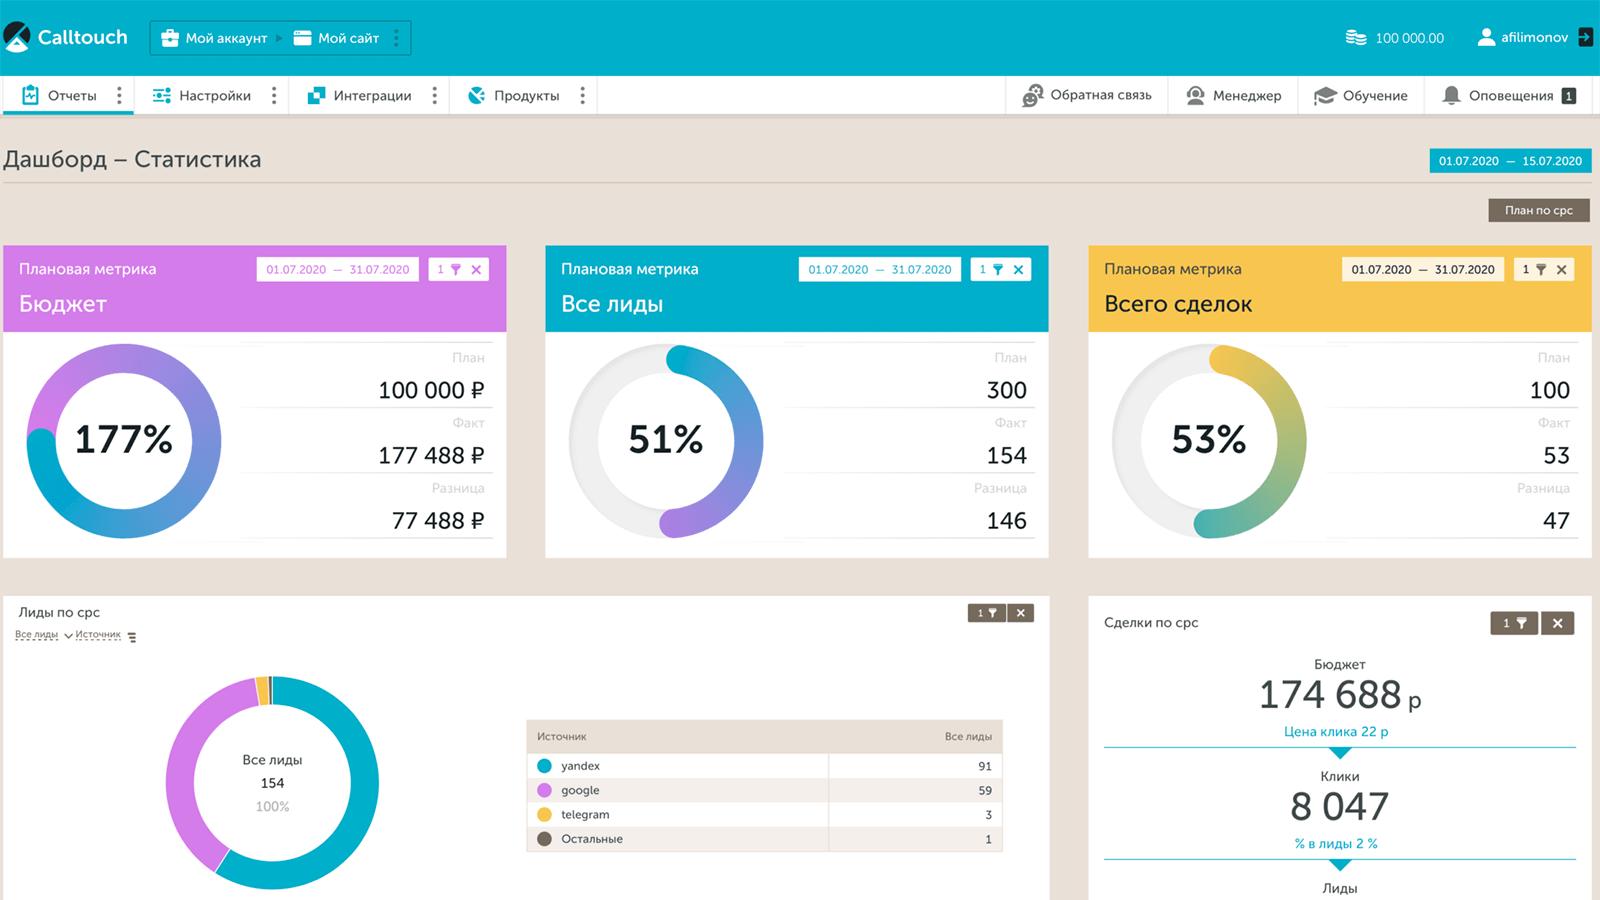
Task: Switch to the Отчеты tab
Action: pos(59,96)
